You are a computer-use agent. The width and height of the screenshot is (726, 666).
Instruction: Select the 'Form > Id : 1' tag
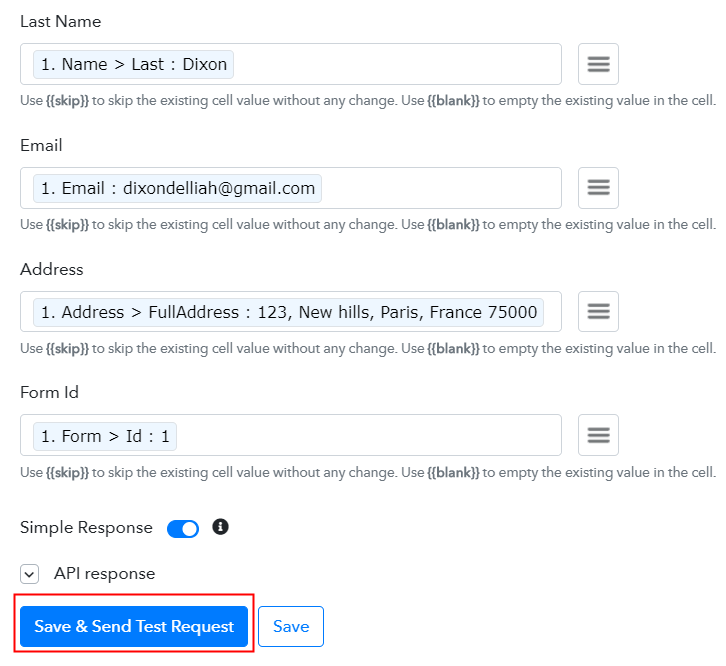pyautogui.click(x=105, y=436)
